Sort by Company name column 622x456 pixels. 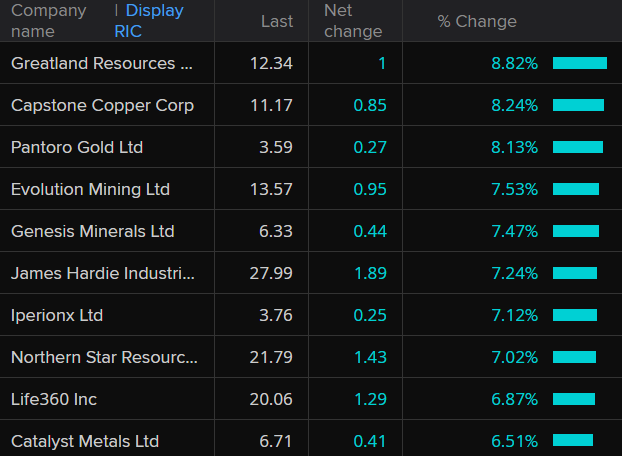(48, 21)
